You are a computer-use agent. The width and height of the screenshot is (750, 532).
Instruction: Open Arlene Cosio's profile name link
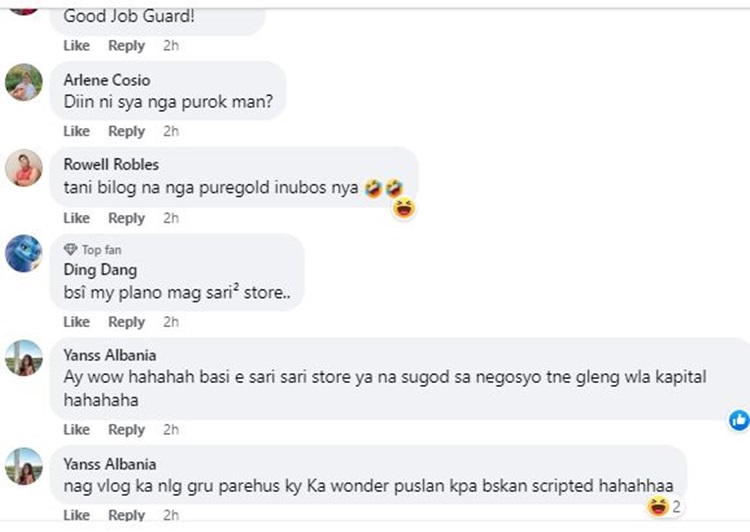(107, 80)
